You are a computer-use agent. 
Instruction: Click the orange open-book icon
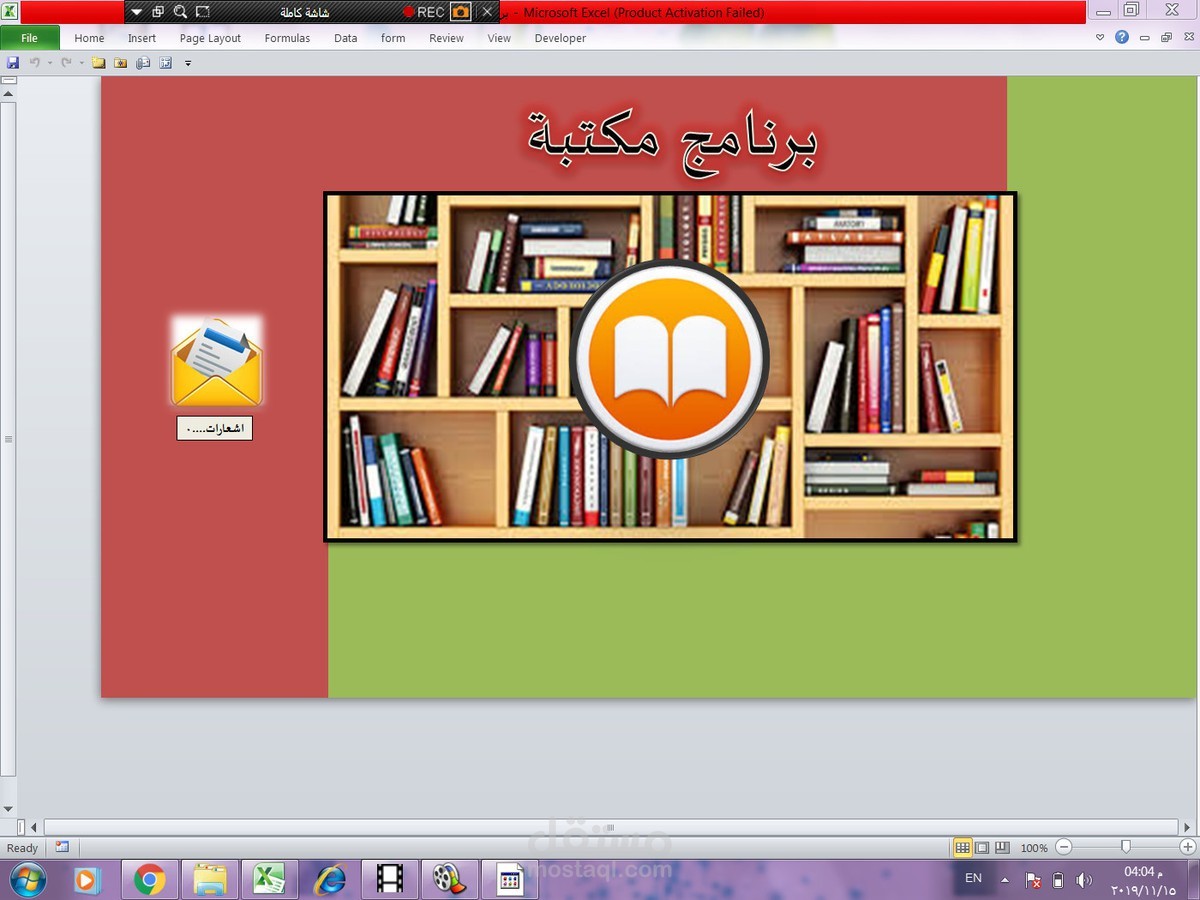coord(669,360)
